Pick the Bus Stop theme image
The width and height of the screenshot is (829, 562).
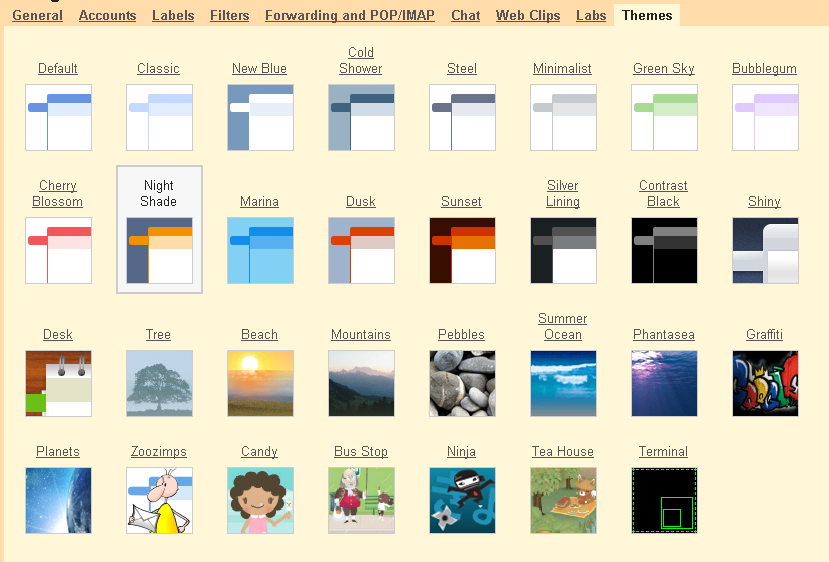pos(362,500)
